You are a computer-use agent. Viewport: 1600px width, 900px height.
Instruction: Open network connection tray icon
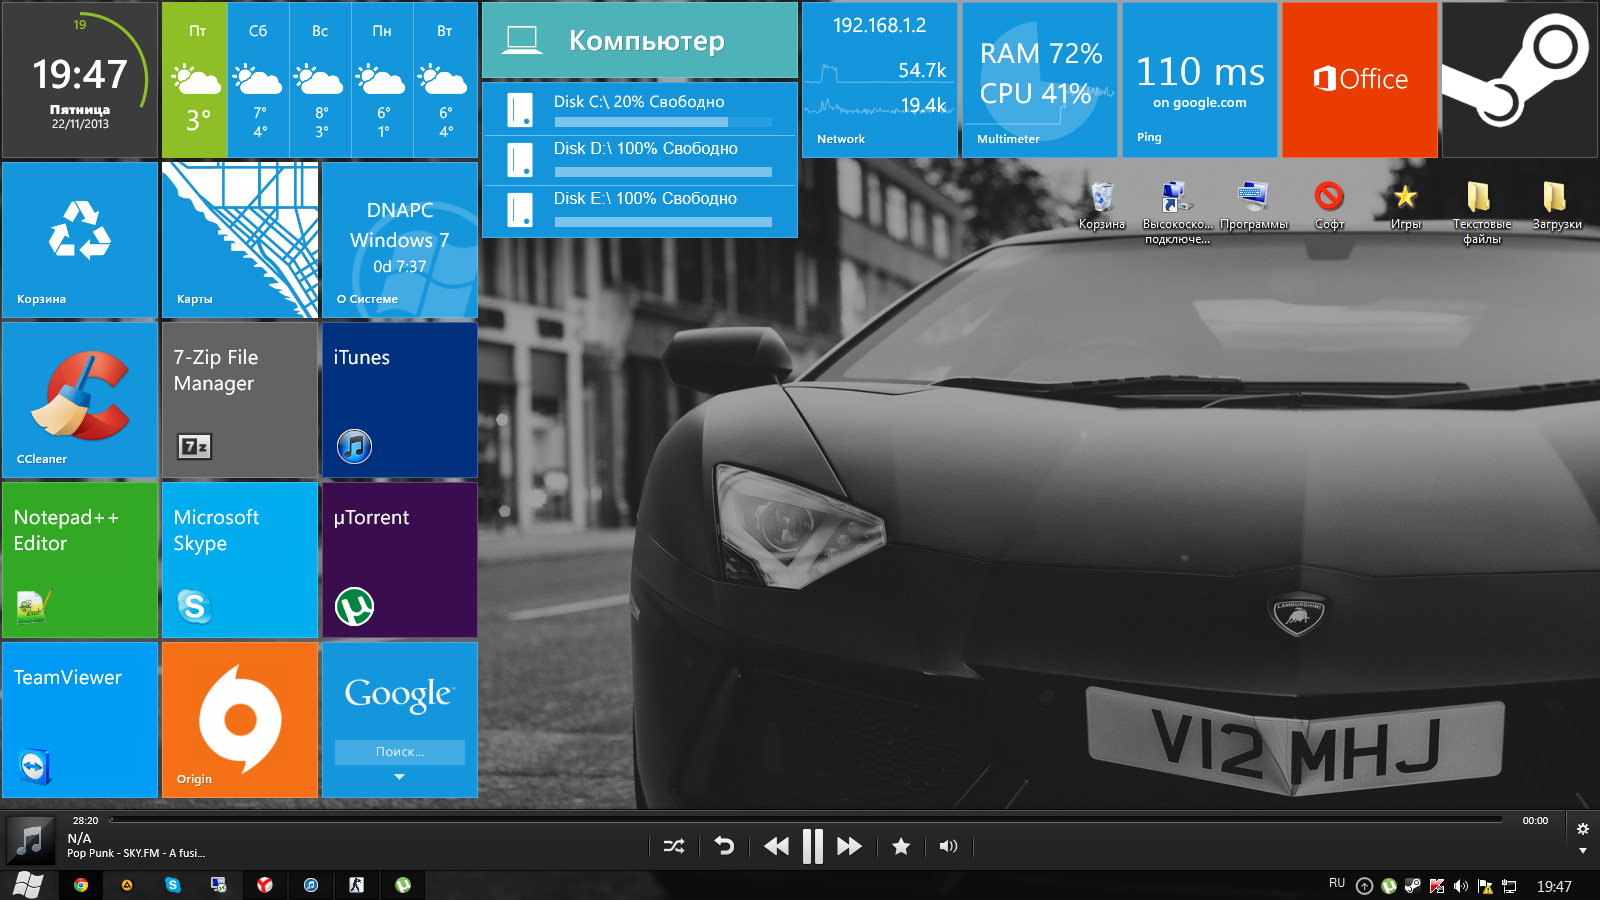(1509, 886)
